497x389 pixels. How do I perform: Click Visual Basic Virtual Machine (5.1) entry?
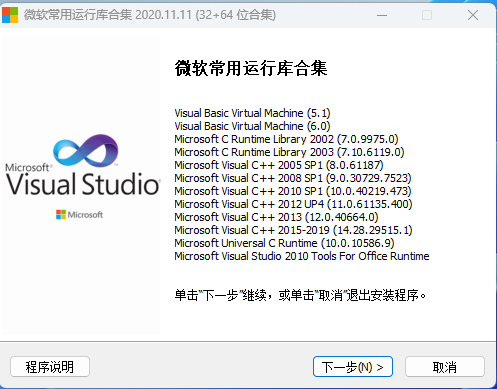coord(252,113)
